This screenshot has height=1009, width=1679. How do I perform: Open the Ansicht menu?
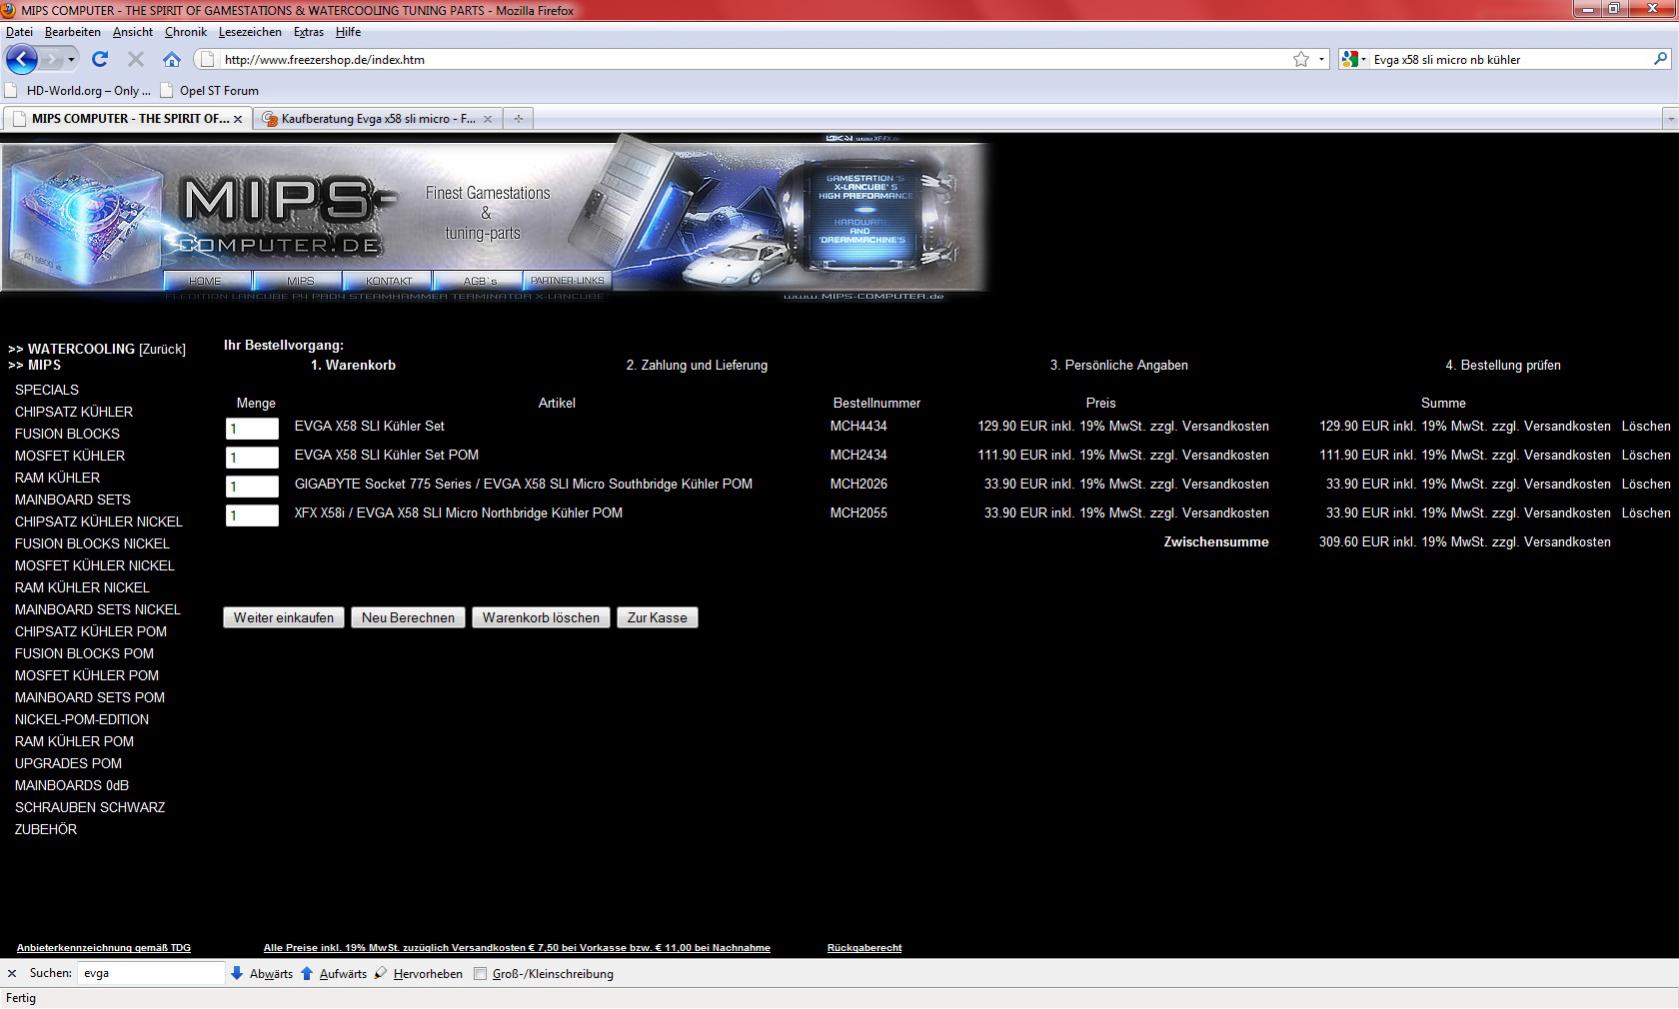click(x=132, y=32)
